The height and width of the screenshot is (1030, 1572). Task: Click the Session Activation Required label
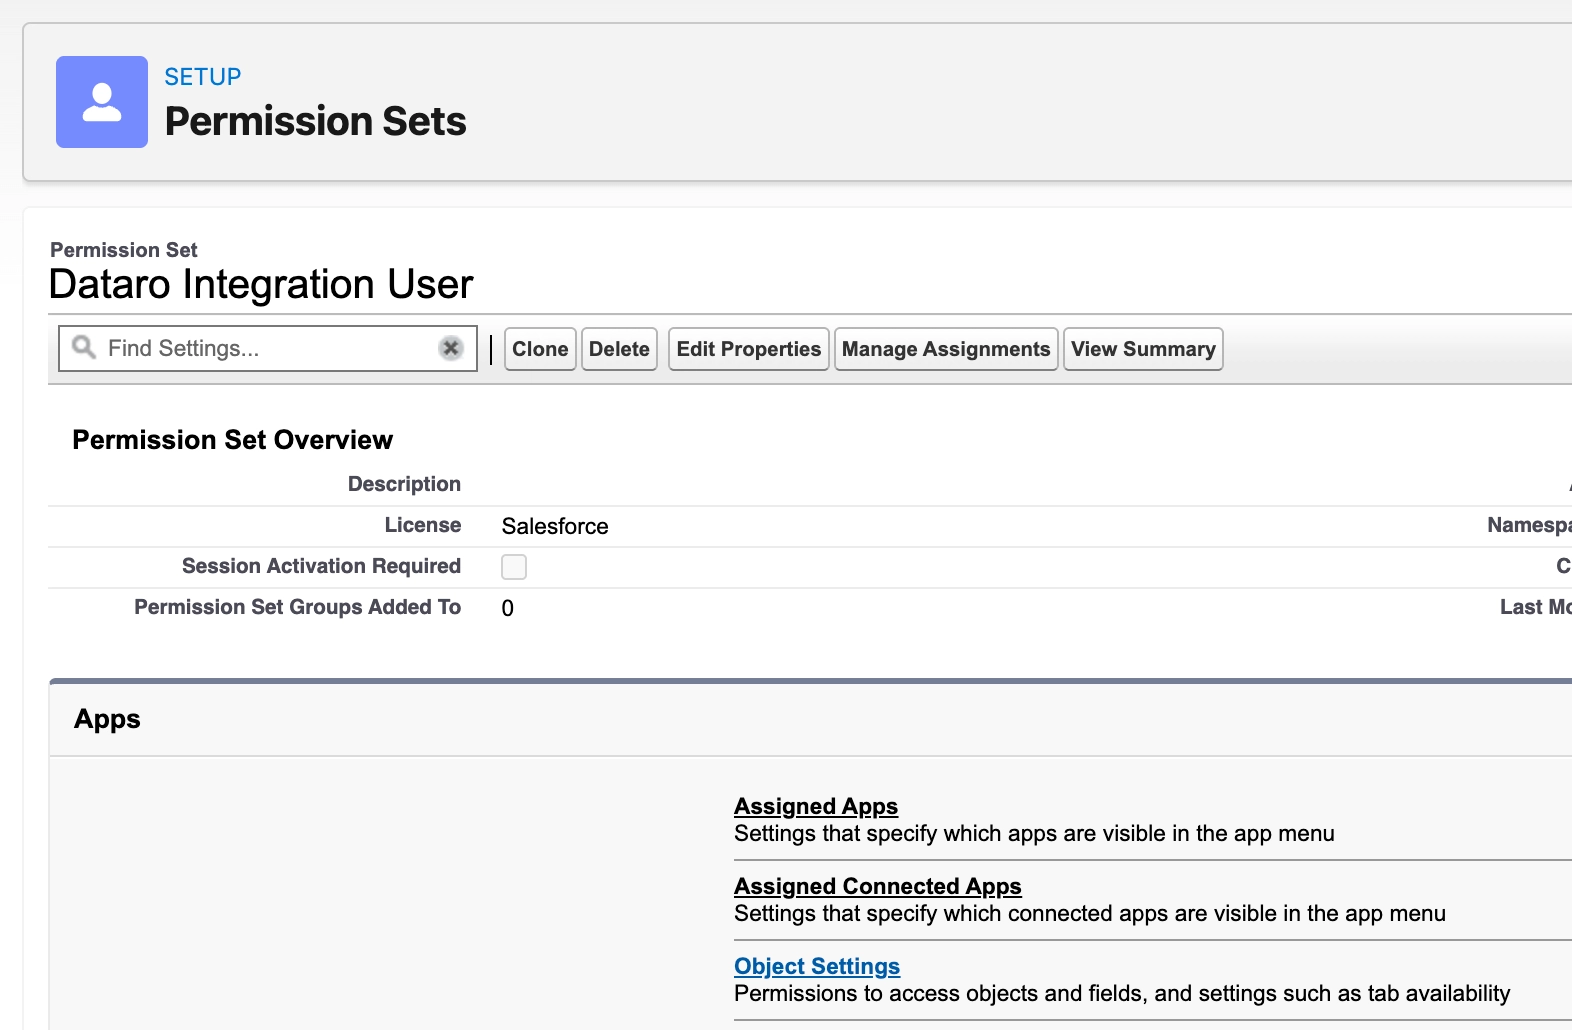(322, 566)
